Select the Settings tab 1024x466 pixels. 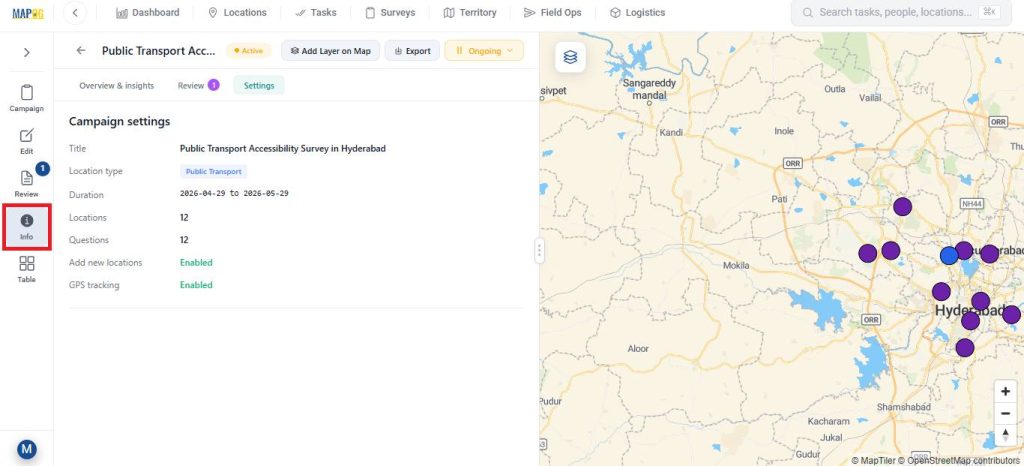tap(259, 85)
